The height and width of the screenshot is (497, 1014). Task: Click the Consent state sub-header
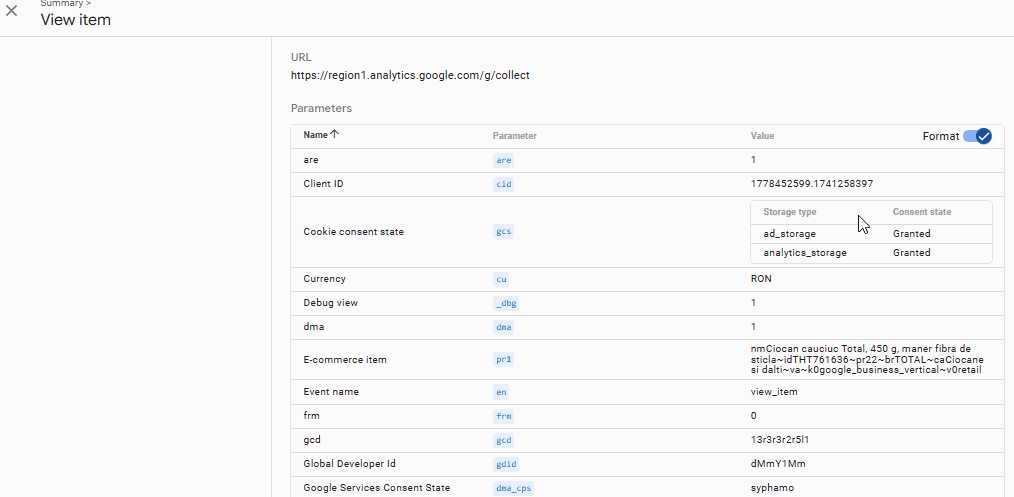922,212
